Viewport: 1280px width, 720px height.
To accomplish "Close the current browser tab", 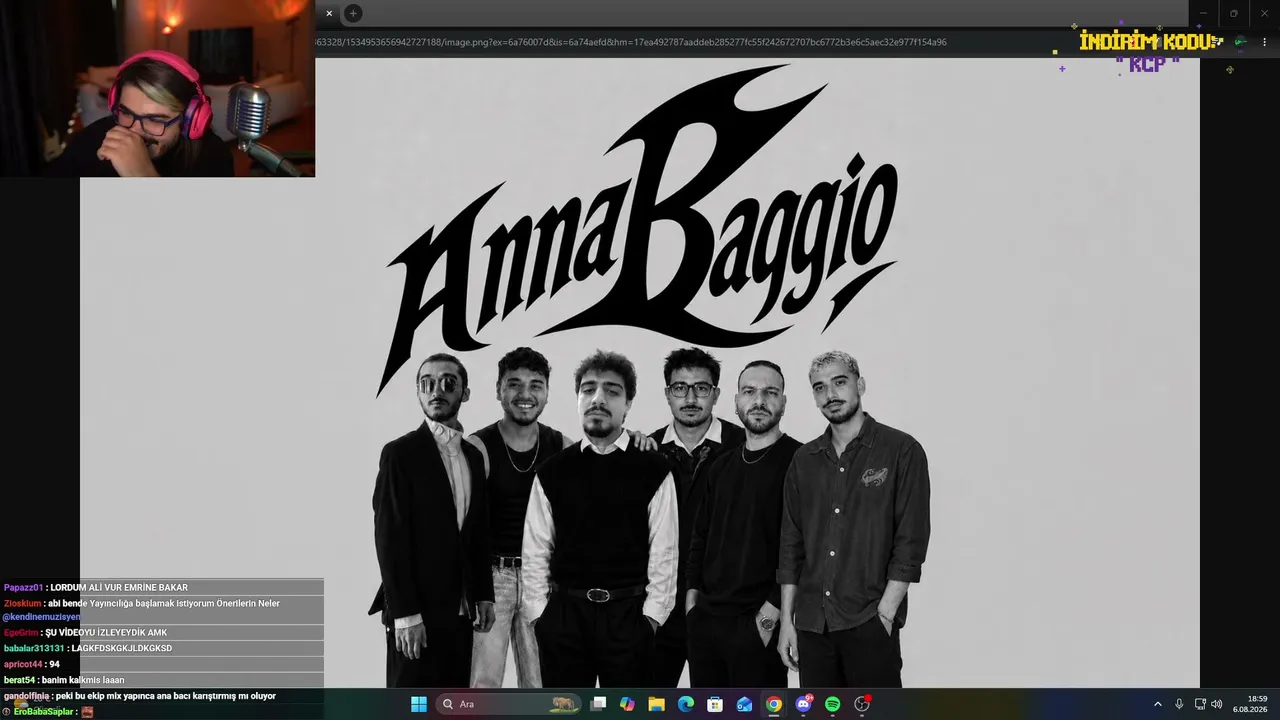I will 329,13.
